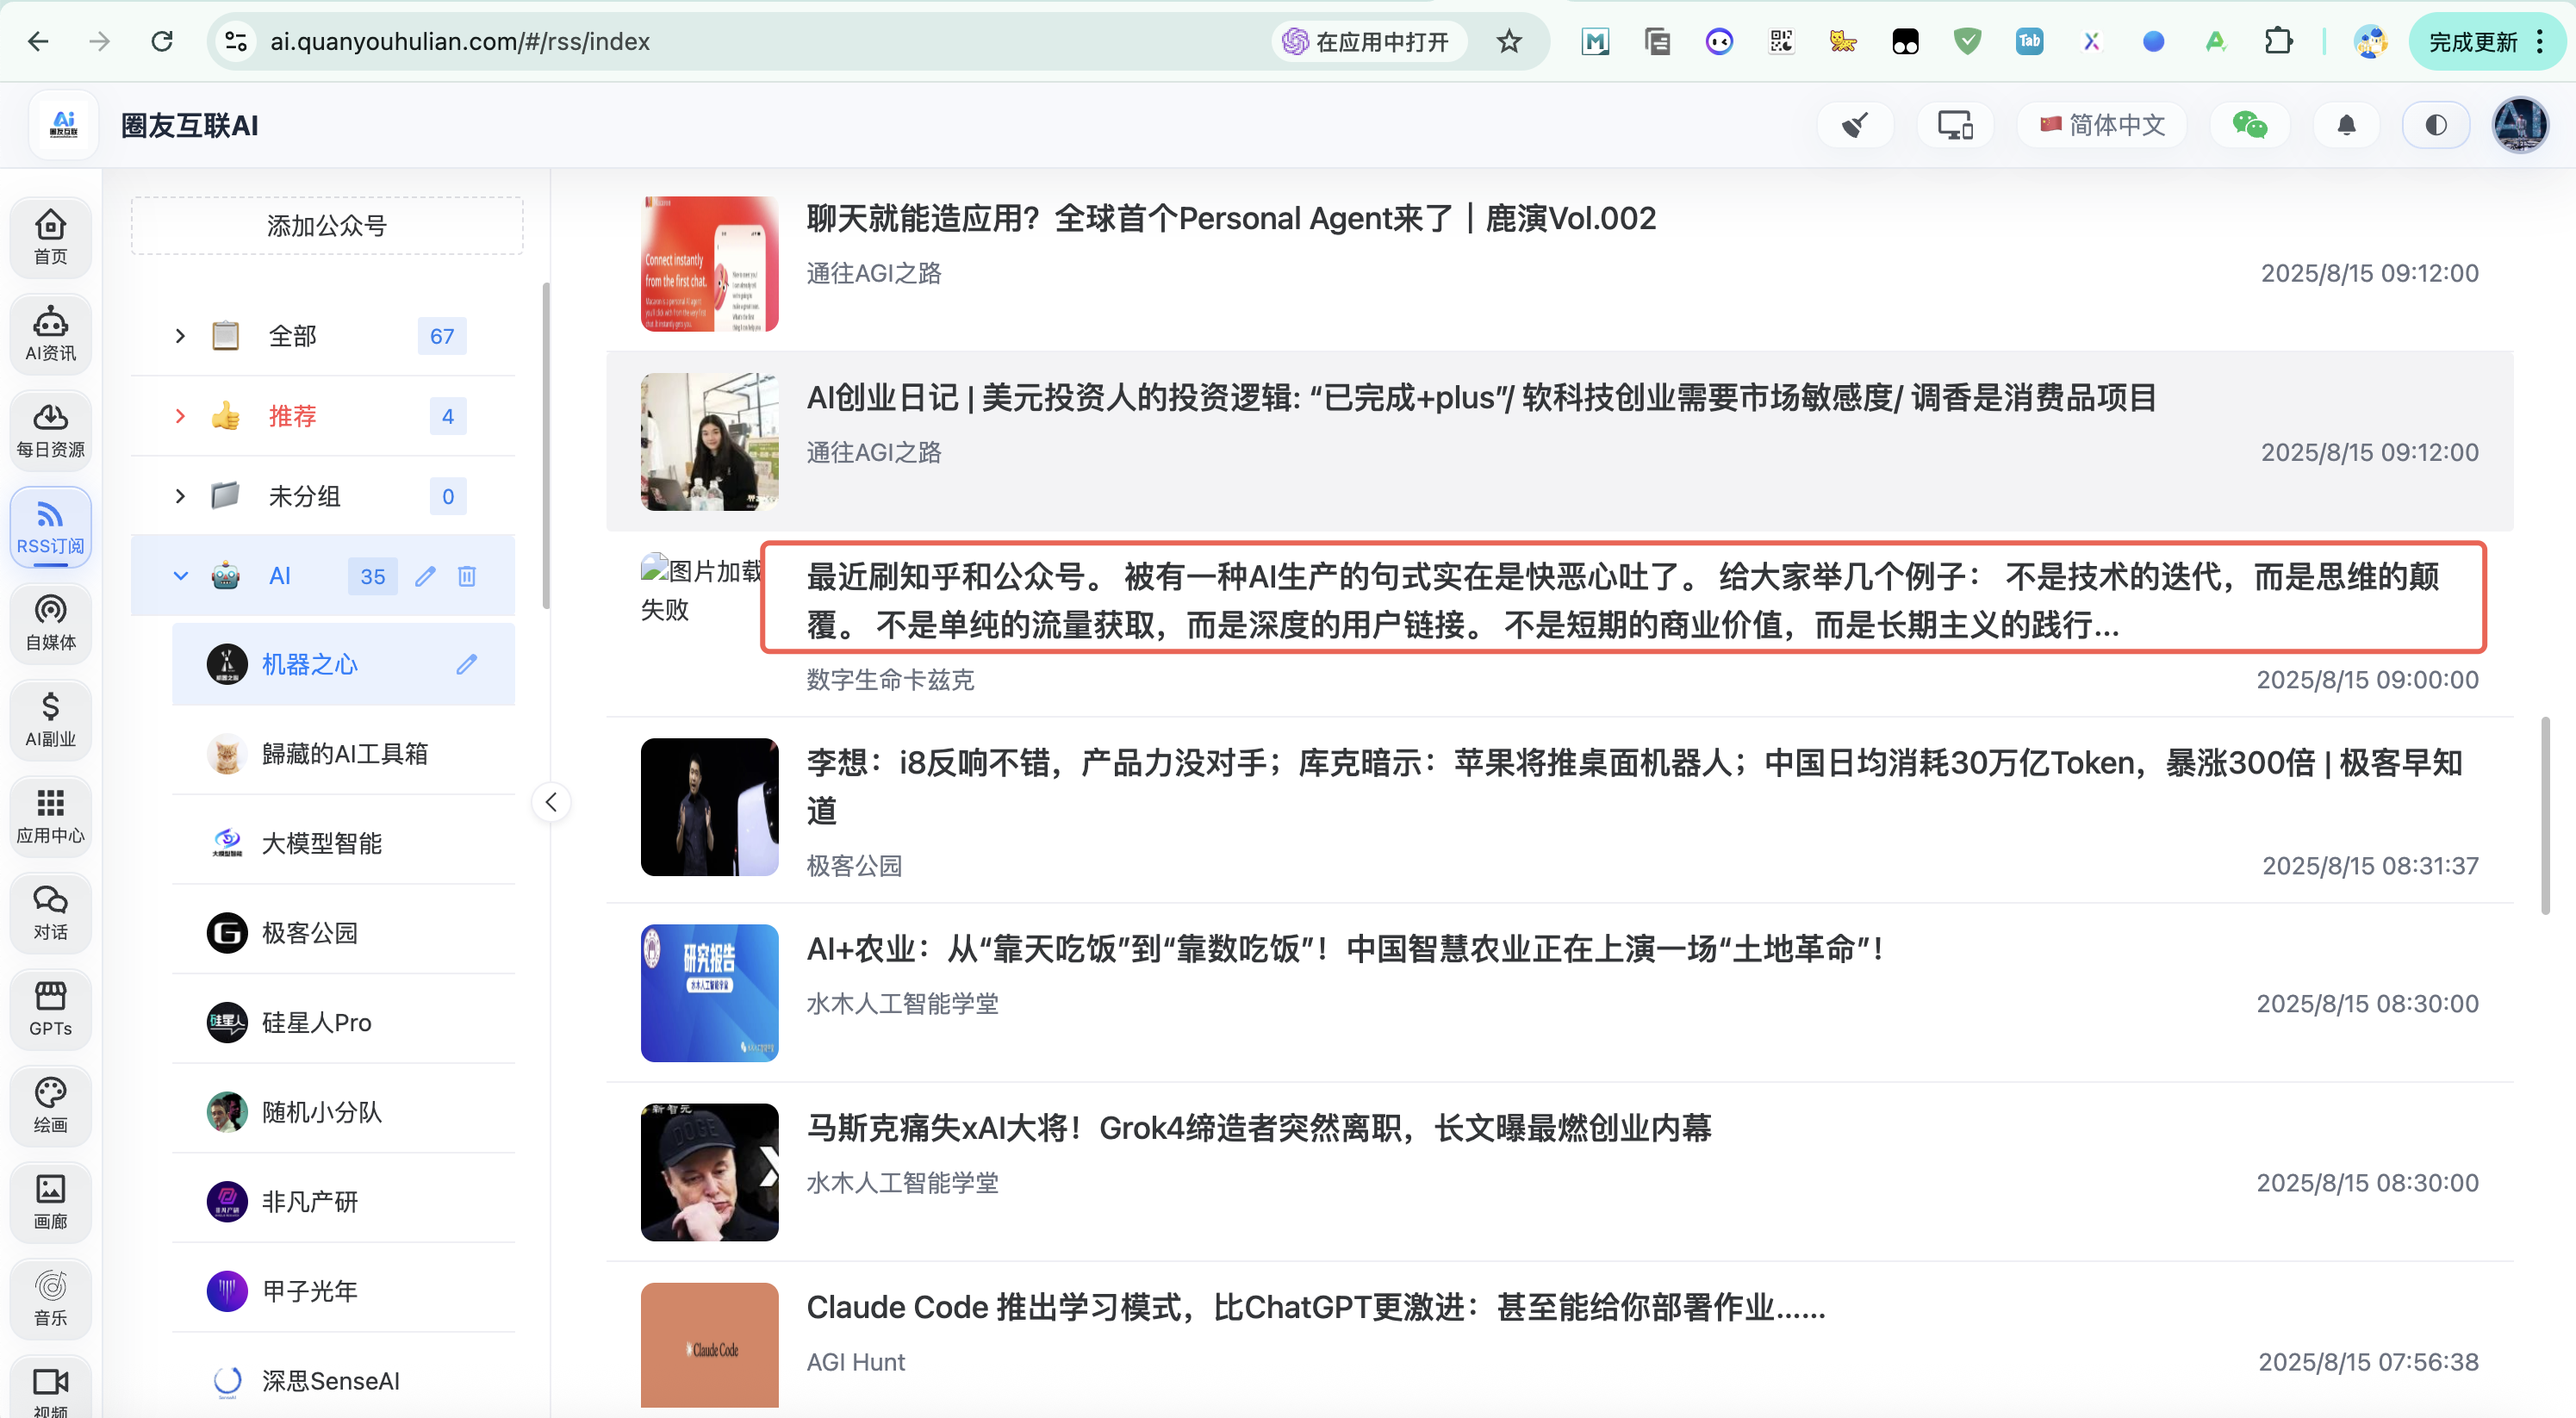This screenshot has width=2576, height=1418.
Task: Expand the 全部 group
Action: pos(180,336)
